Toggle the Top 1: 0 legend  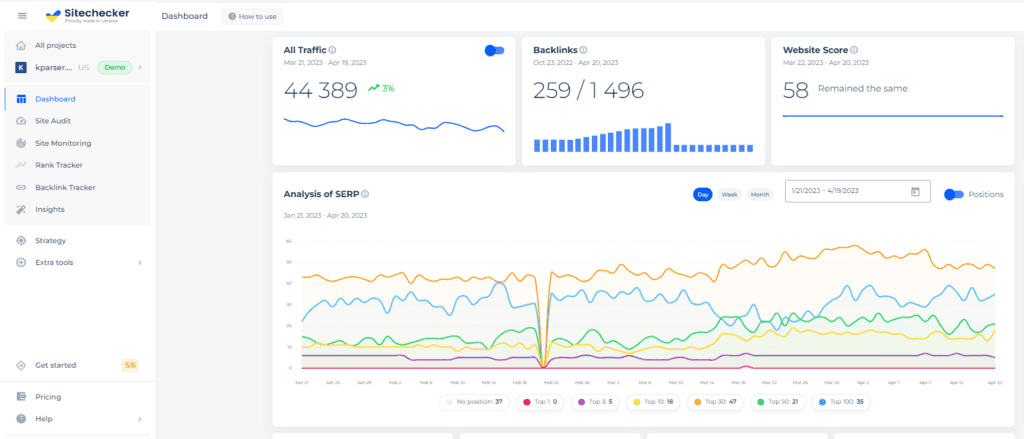tap(540, 402)
